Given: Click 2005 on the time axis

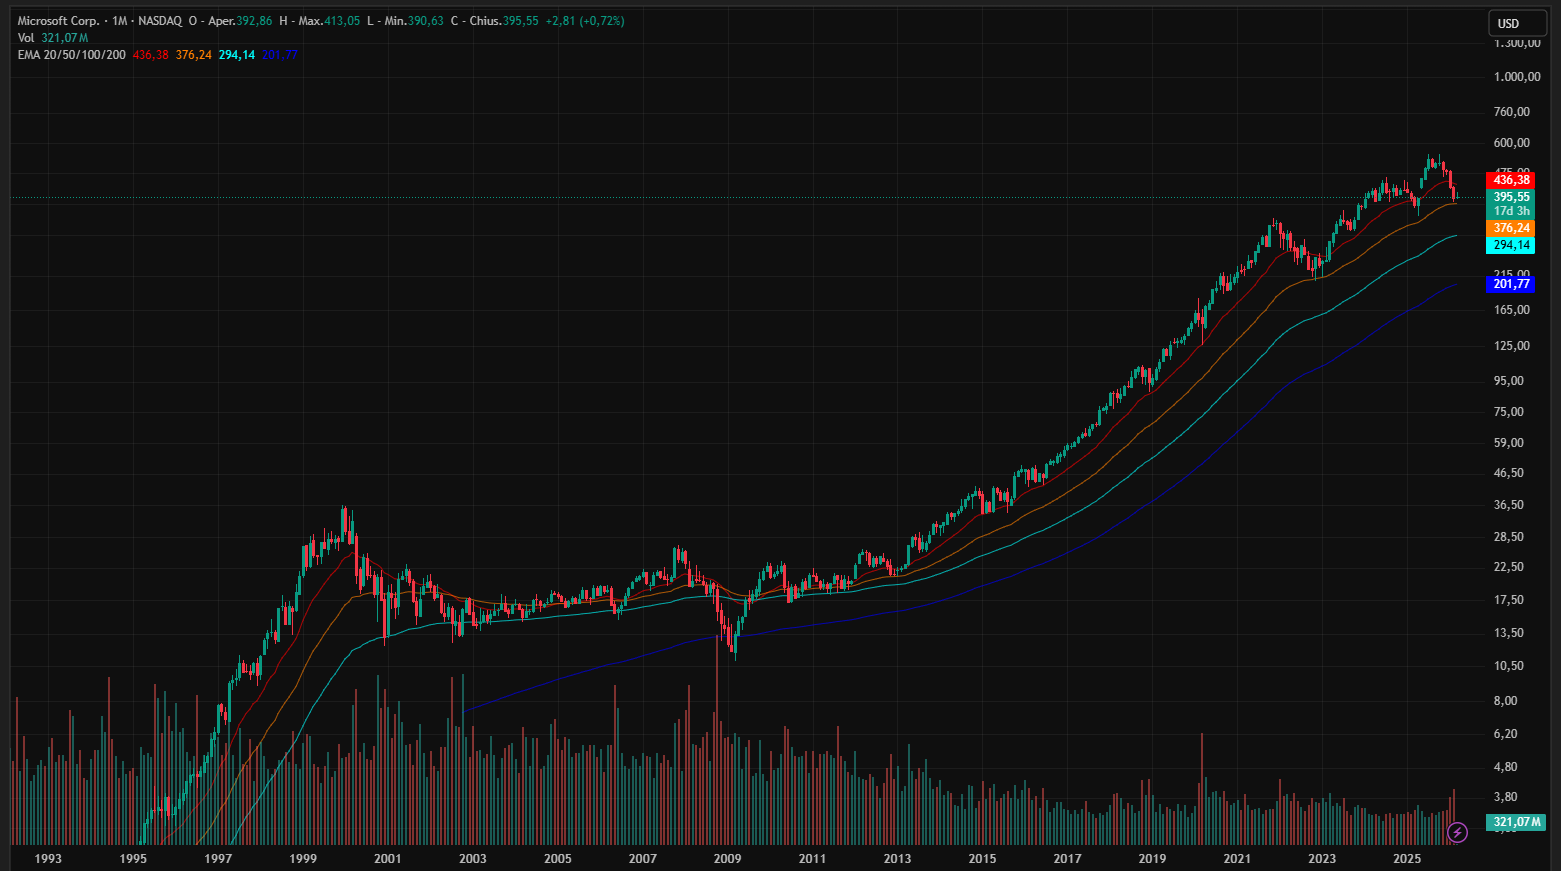Looking at the screenshot, I should click(558, 858).
